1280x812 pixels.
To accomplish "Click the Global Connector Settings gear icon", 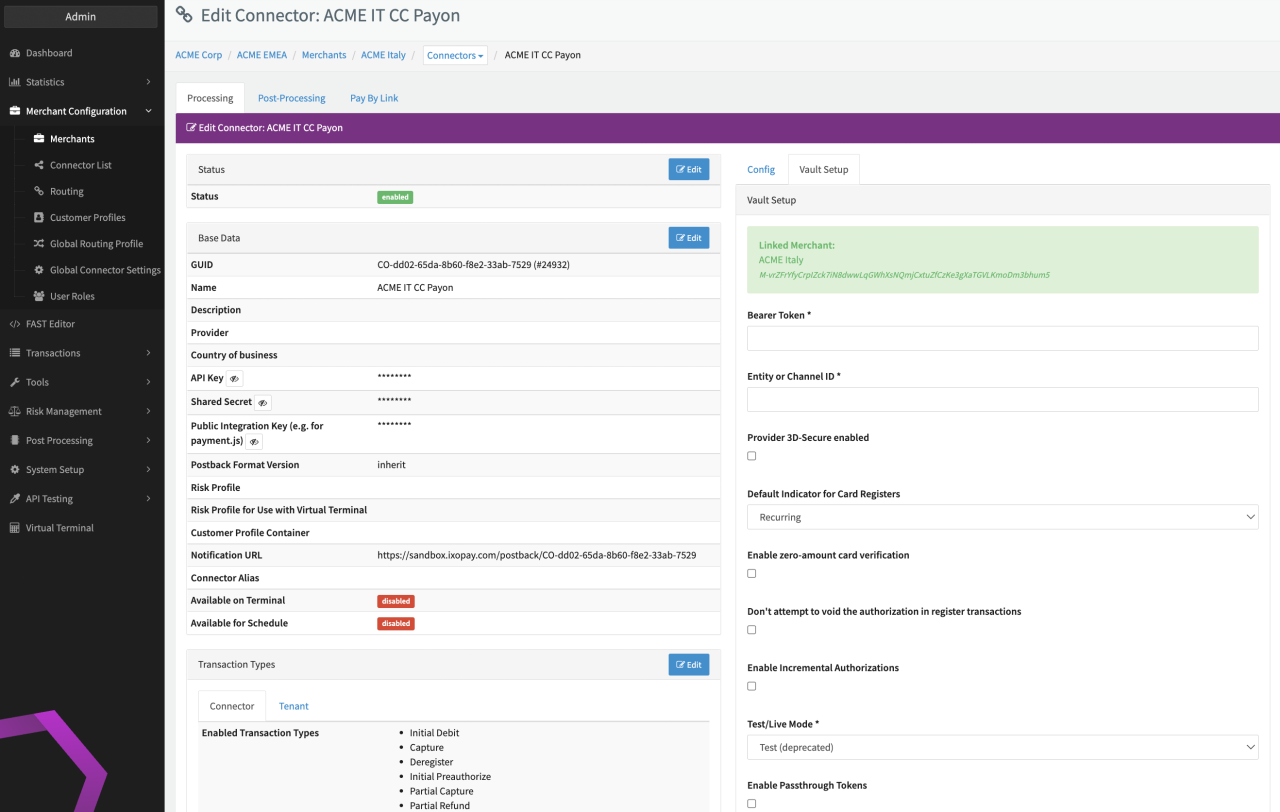I will (39, 270).
